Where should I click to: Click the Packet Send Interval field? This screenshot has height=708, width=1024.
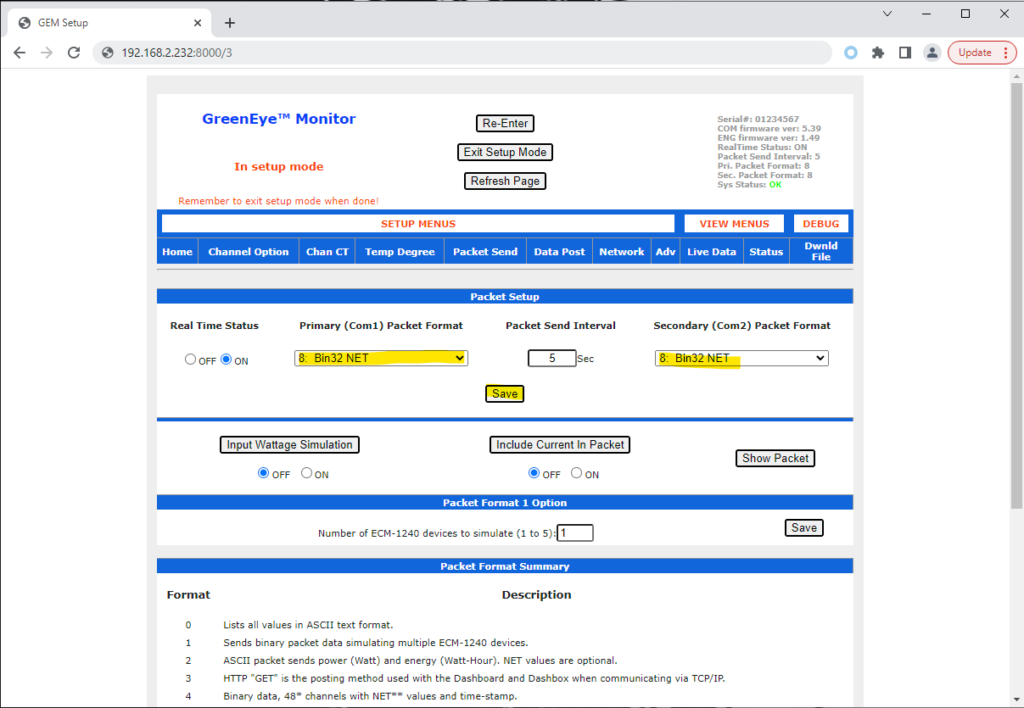click(552, 358)
